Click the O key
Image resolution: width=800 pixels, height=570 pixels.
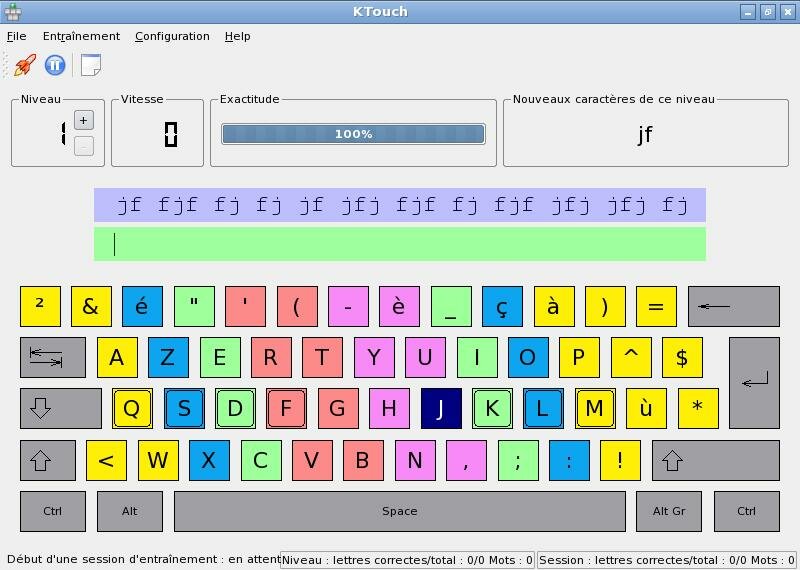click(529, 357)
